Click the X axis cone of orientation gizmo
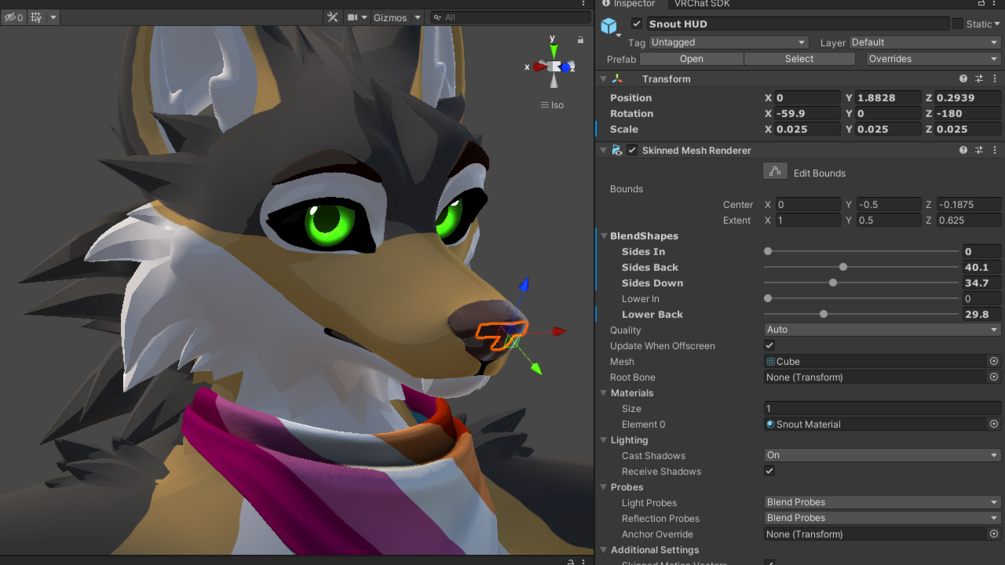Viewport: 1005px width, 565px height. (540, 67)
